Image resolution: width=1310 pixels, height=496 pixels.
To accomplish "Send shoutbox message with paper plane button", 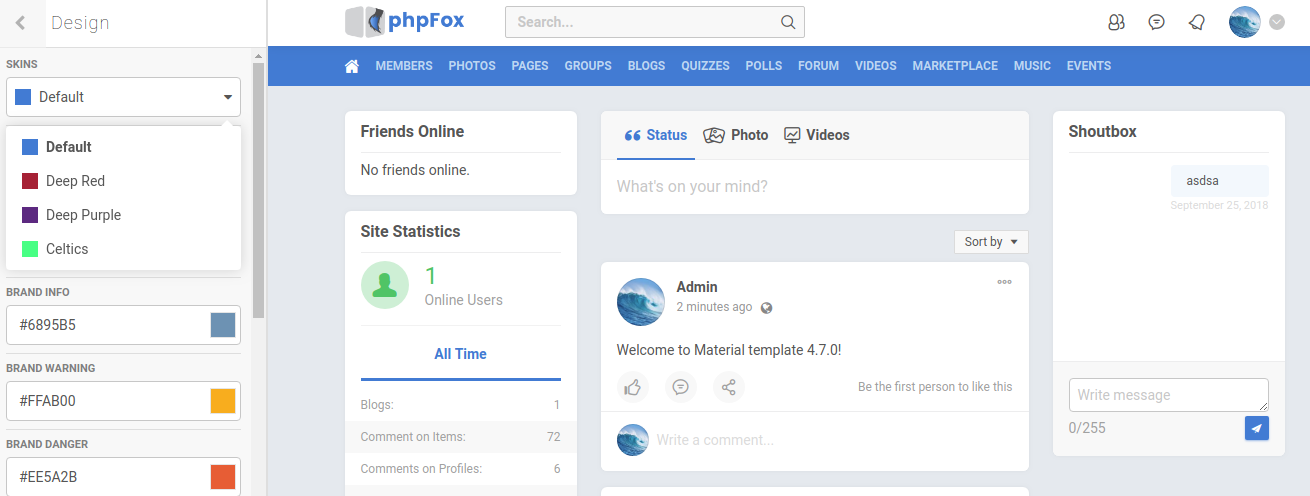I will click(1256, 428).
